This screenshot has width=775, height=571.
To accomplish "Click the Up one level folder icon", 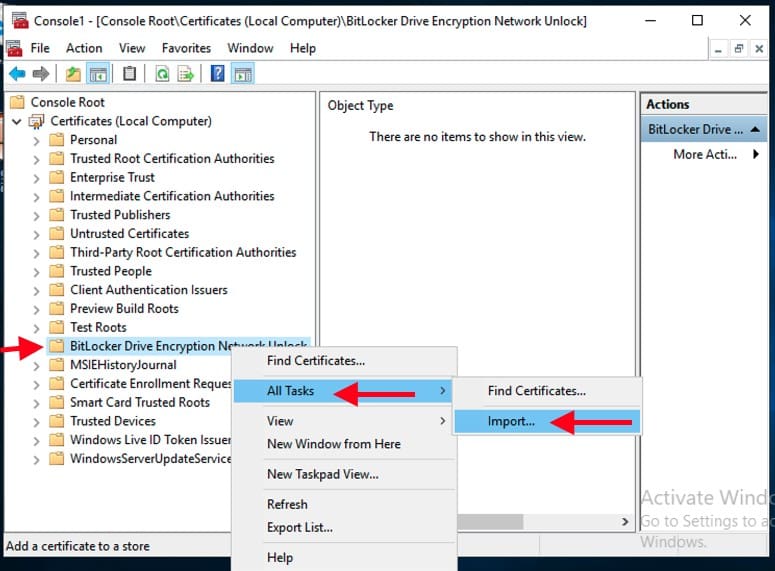I will (x=73, y=74).
